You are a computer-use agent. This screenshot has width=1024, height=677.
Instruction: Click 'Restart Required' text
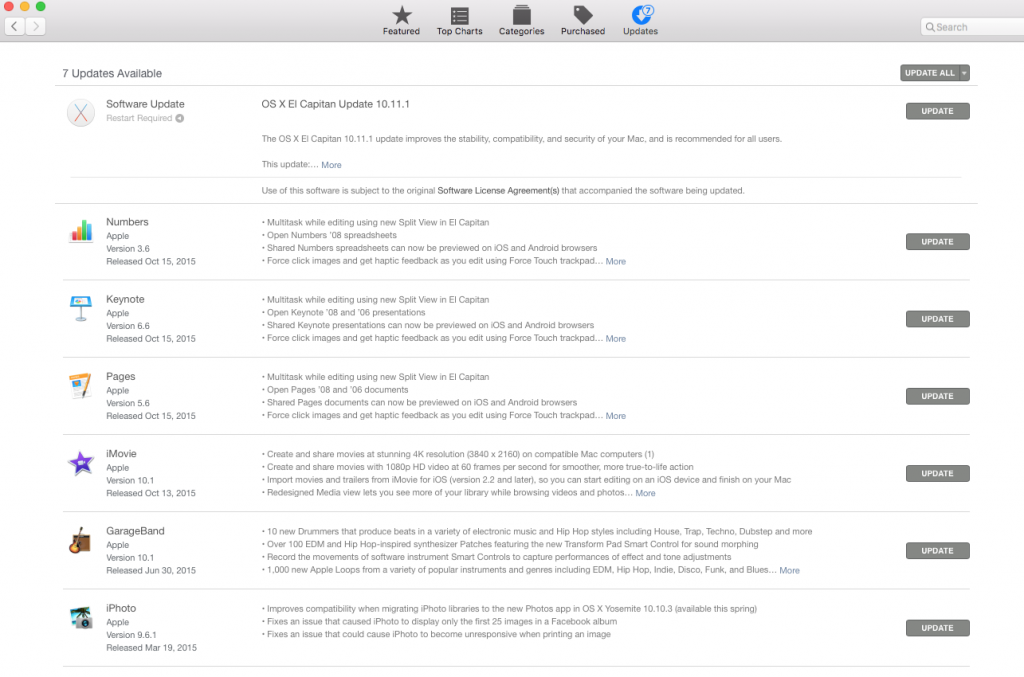pyautogui.click(x=139, y=118)
